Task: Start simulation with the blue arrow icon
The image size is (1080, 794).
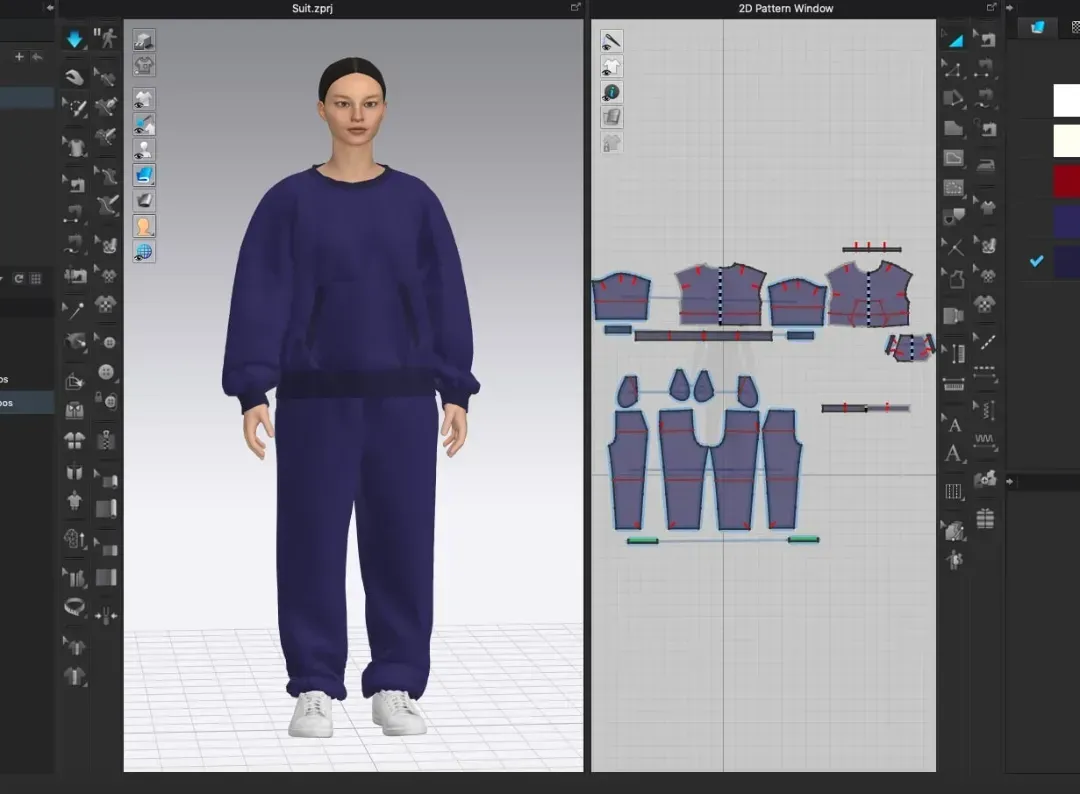Action: [74, 39]
